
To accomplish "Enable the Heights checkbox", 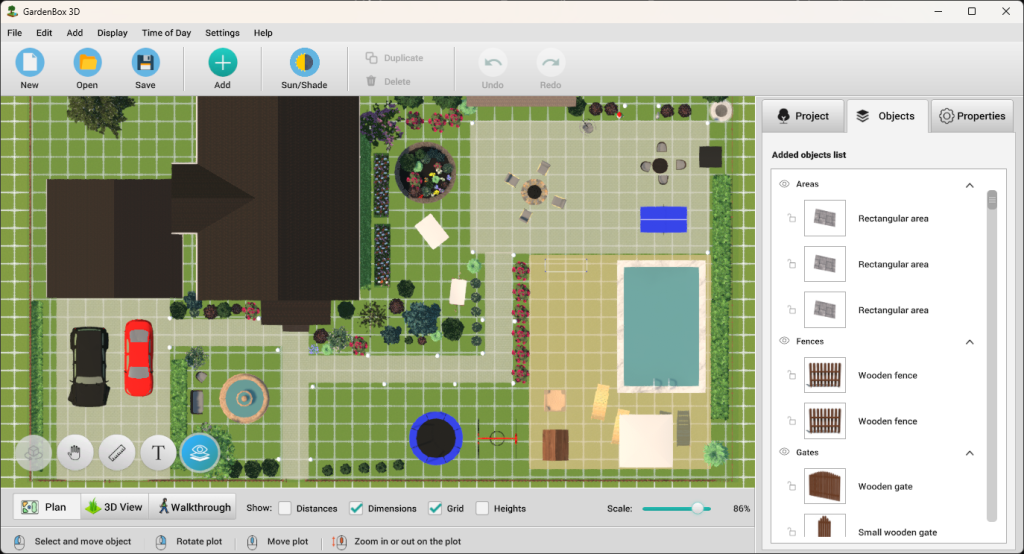I will click(x=482, y=508).
